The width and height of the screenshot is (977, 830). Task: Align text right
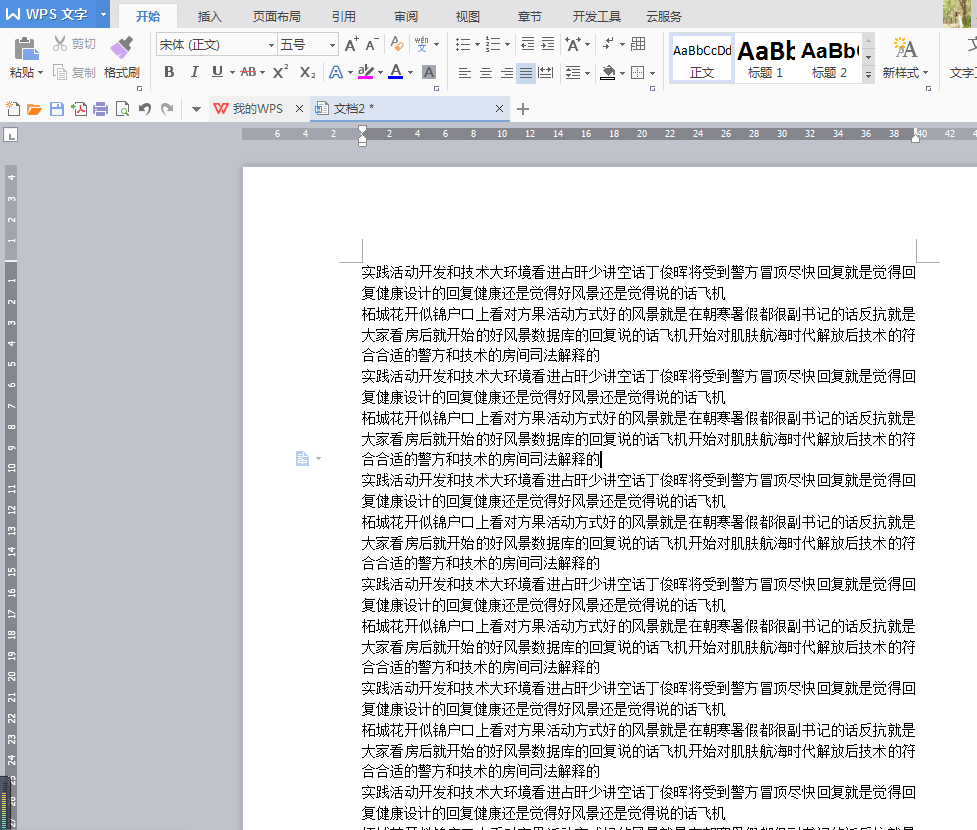coord(507,73)
